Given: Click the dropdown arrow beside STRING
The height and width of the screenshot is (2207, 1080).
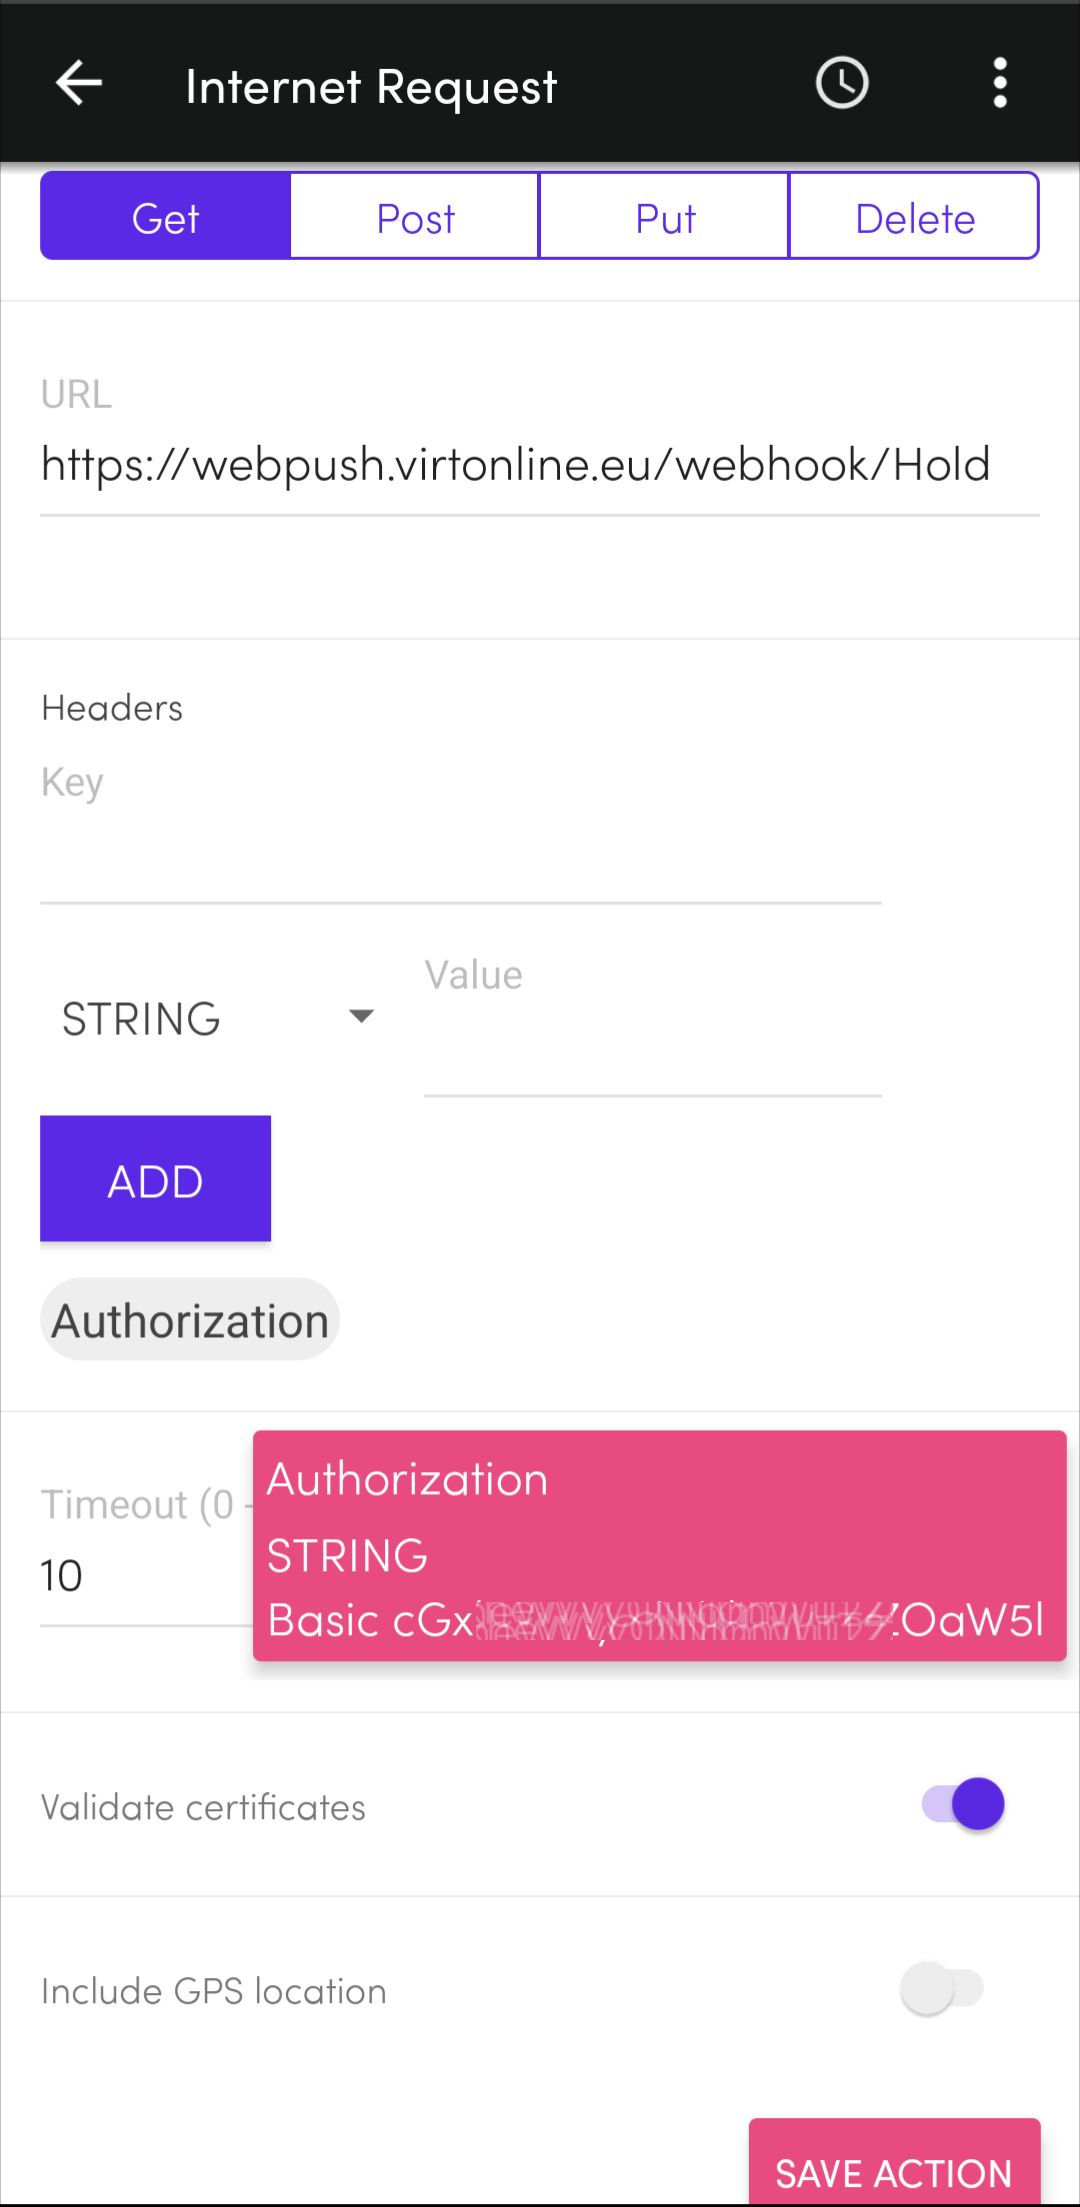Looking at the screenshot, I should click(361, 1017).
